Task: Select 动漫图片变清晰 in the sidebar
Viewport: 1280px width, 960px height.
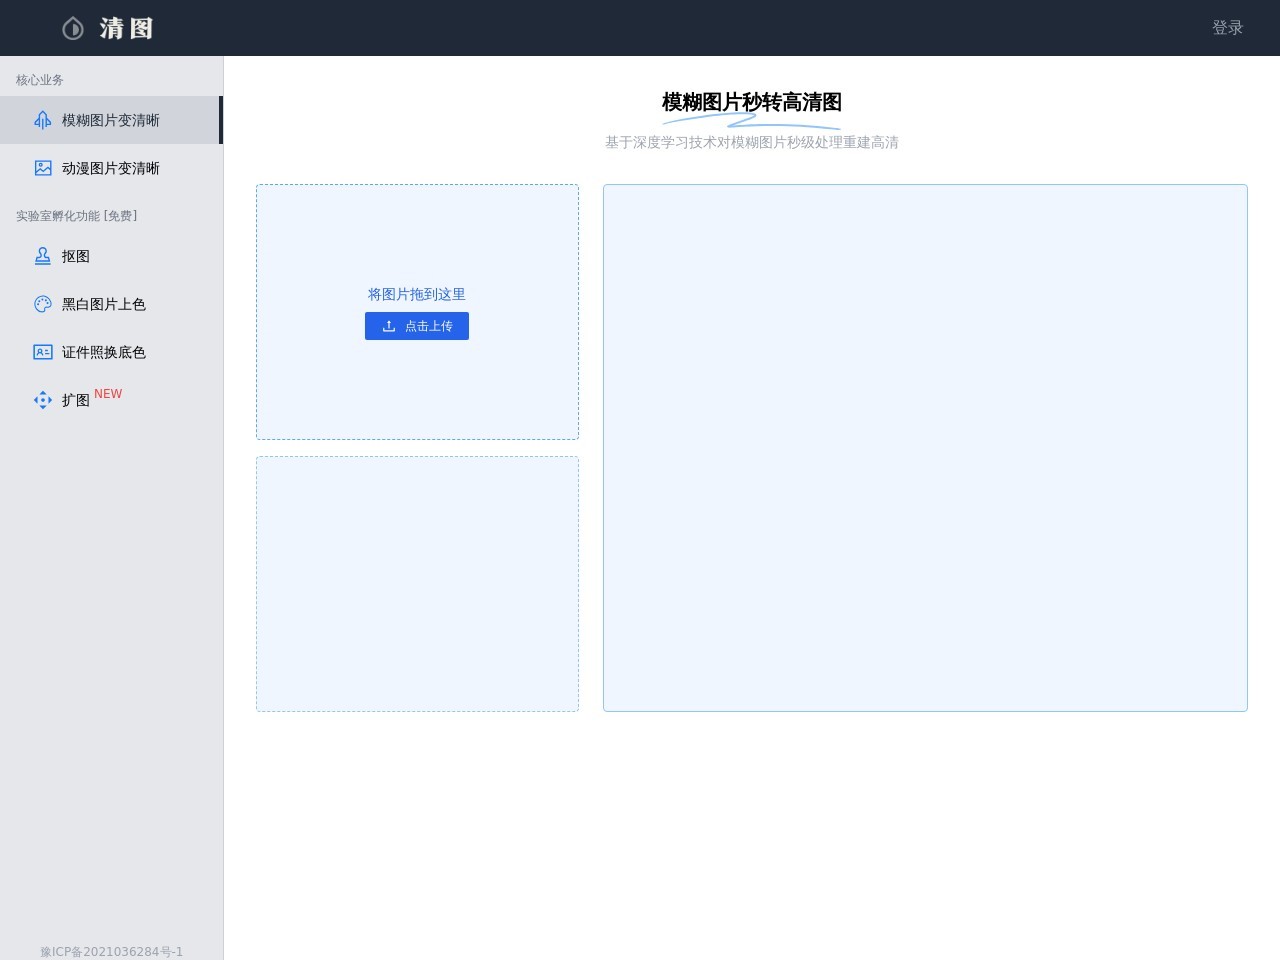Action: point(111,168)
